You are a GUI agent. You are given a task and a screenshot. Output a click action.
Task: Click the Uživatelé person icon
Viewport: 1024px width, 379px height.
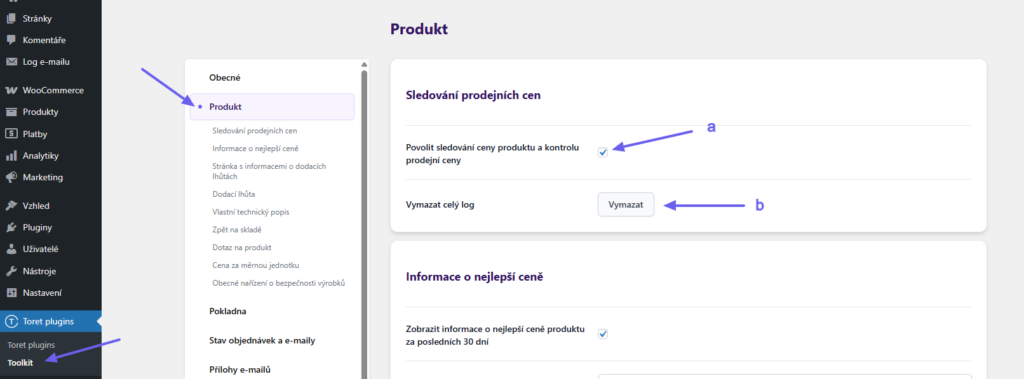tap(10, 249)
